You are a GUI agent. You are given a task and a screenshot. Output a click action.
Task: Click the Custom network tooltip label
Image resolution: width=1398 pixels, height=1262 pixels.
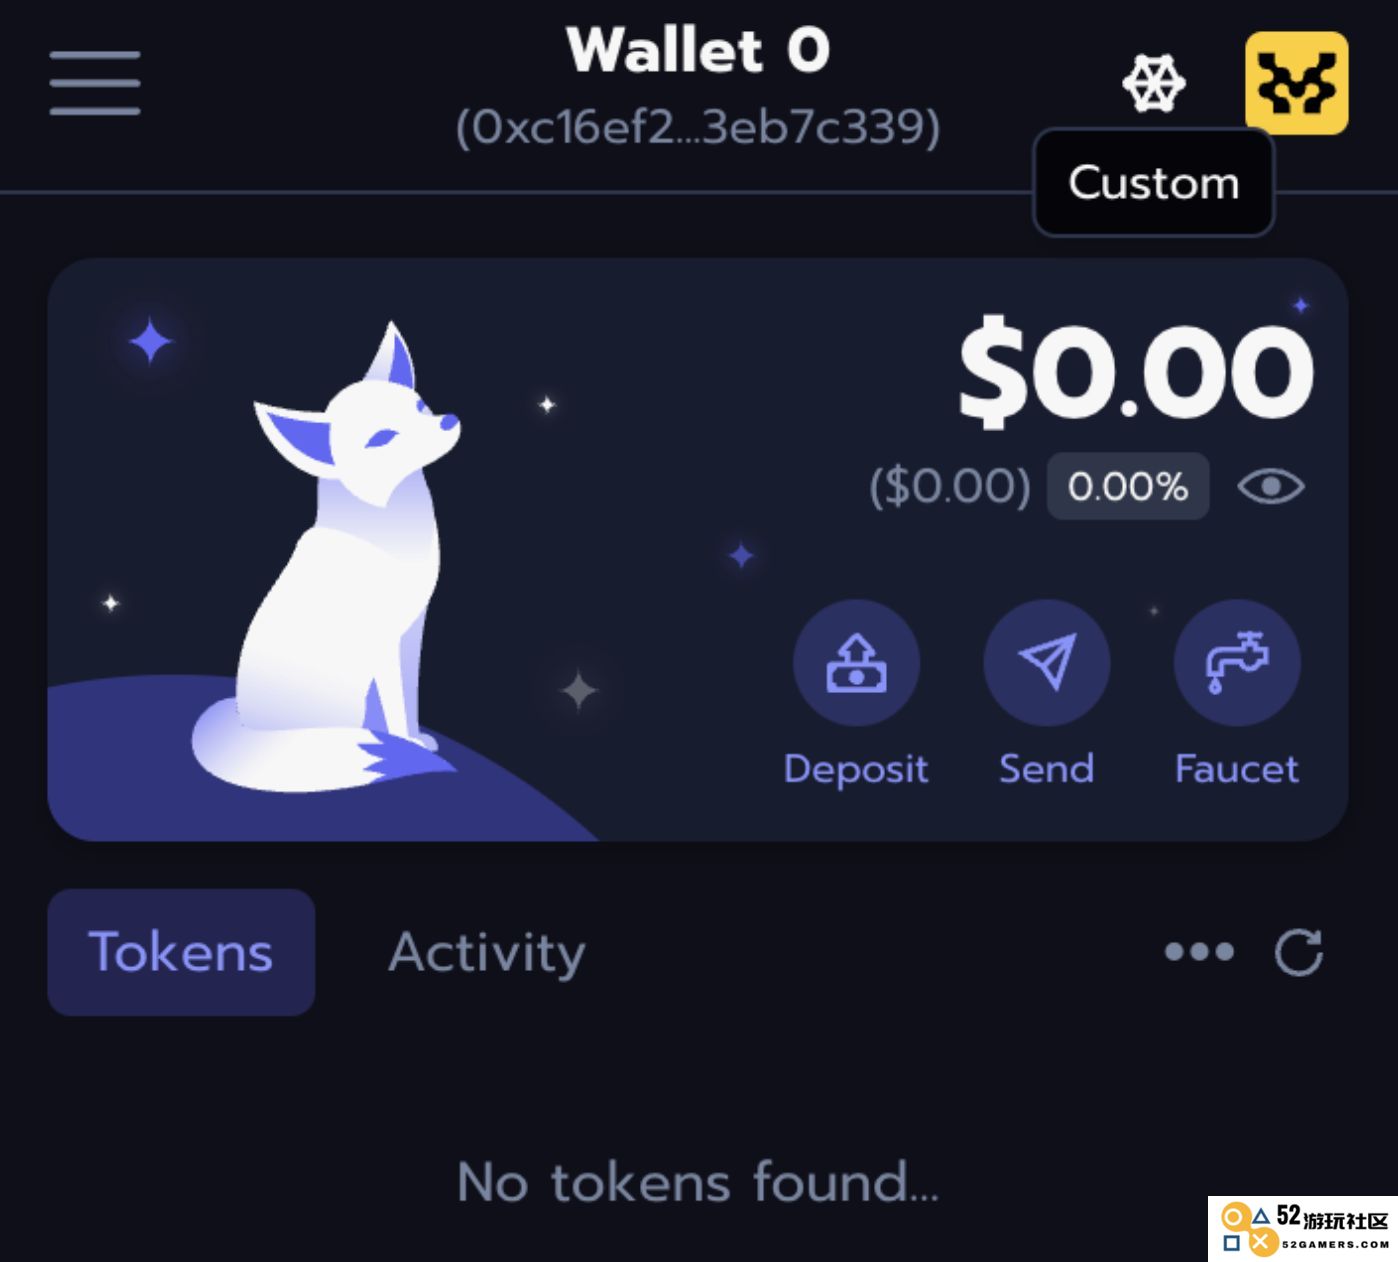coord(1154,183)
